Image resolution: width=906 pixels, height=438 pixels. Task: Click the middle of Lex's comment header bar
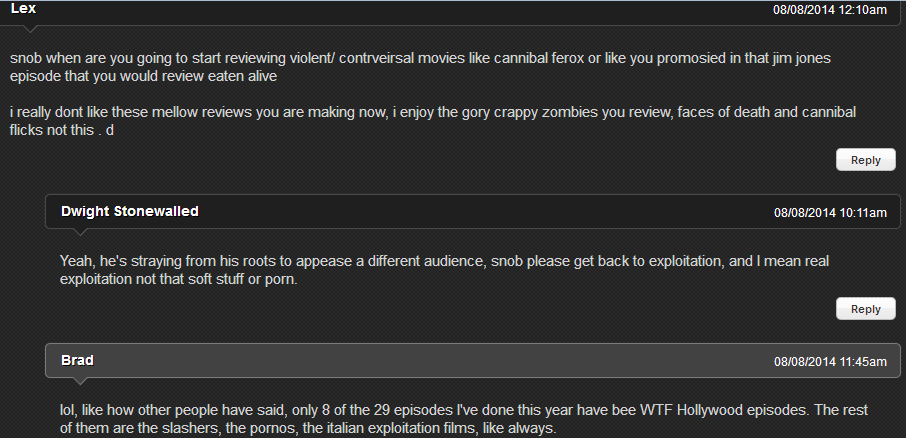[450, 10]
